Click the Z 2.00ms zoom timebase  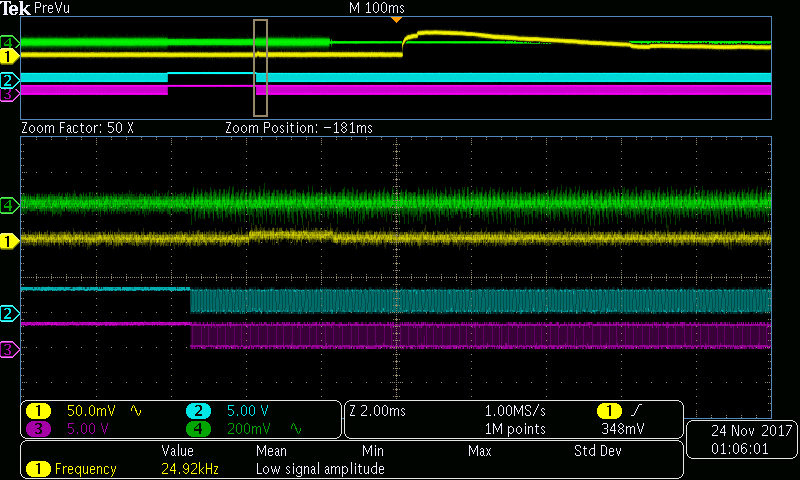click(378, 411)
